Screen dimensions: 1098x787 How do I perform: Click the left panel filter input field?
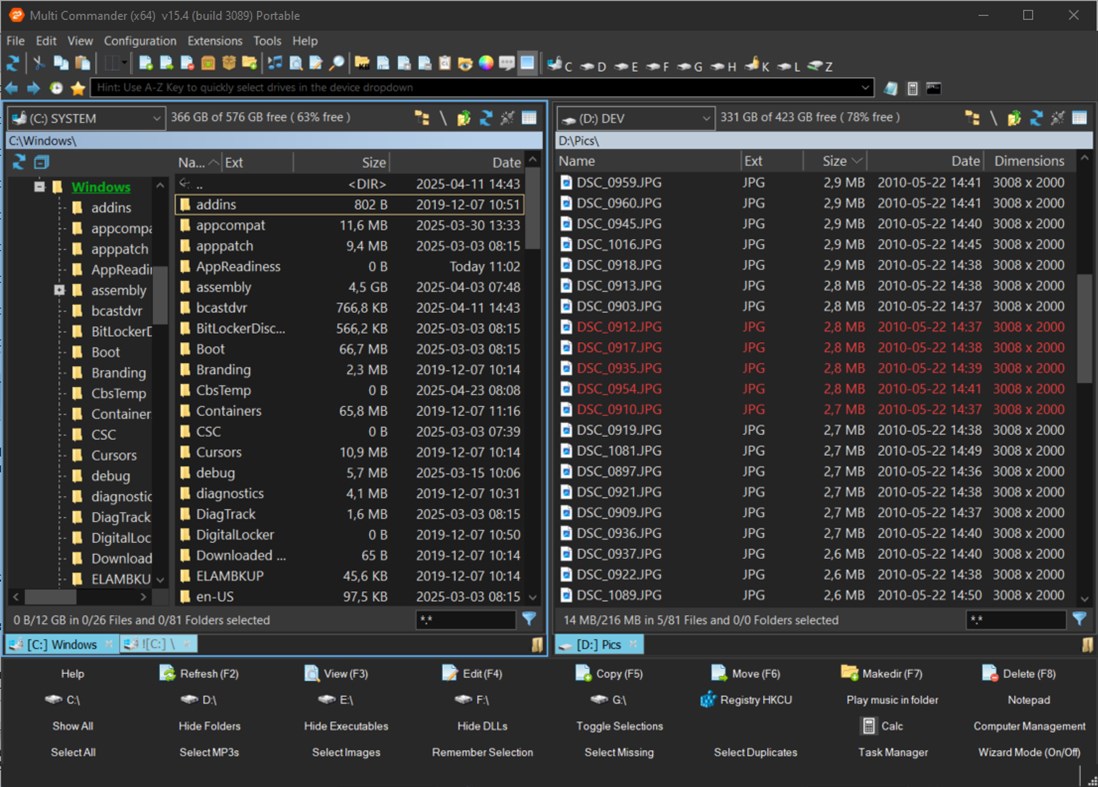(x=465, y=620)
